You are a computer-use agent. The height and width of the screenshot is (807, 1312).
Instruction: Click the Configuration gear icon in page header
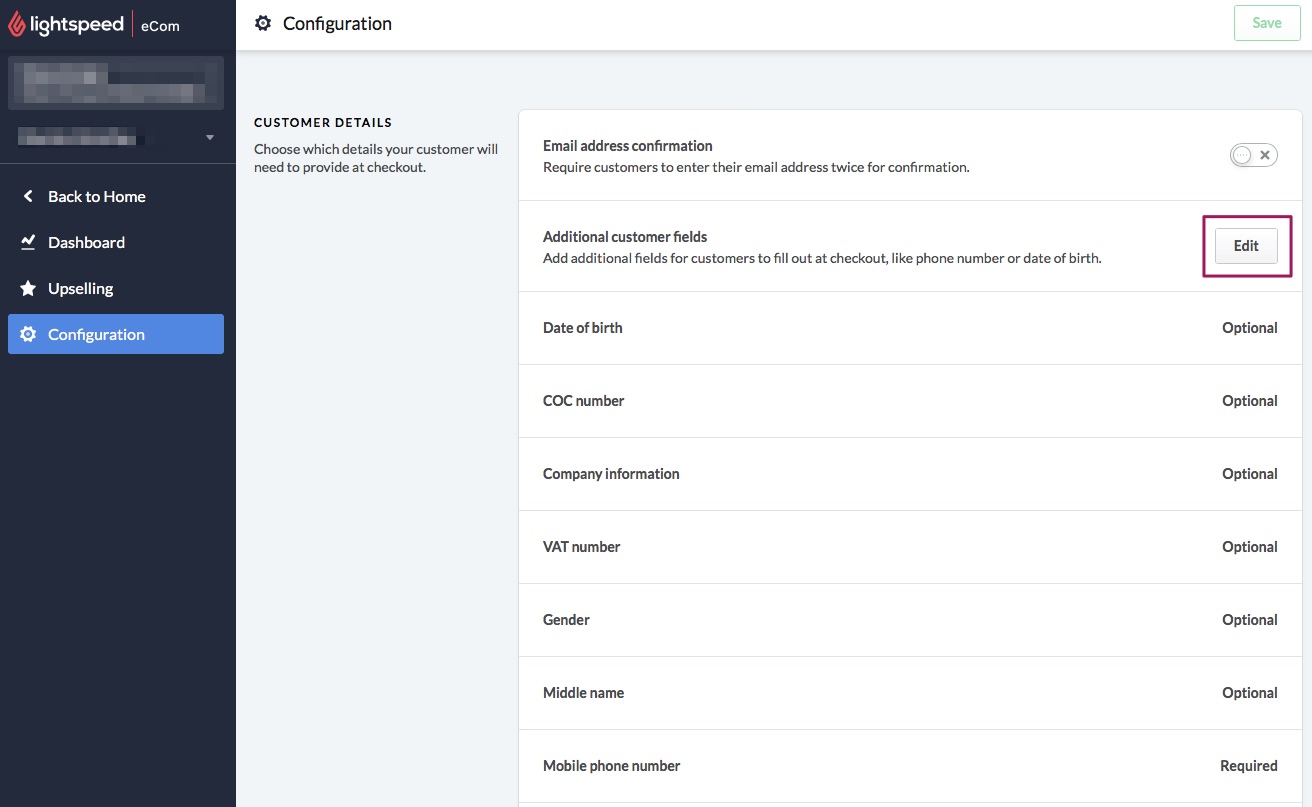(x=263, y=23)
